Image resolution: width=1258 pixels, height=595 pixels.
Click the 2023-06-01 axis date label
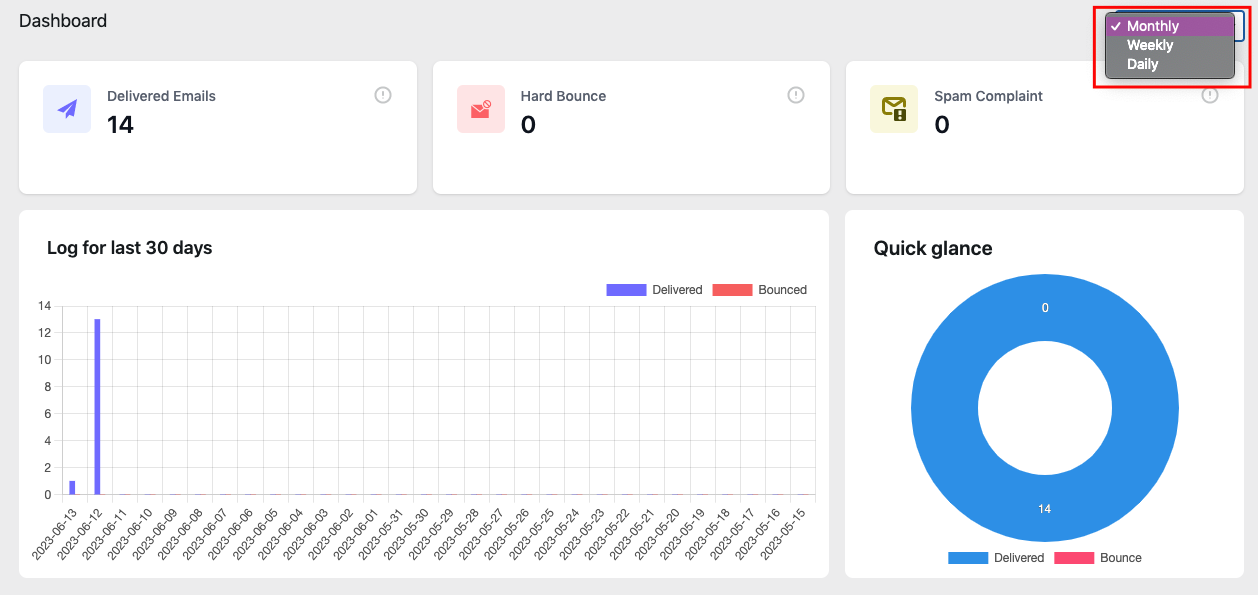tap(359, 532)
